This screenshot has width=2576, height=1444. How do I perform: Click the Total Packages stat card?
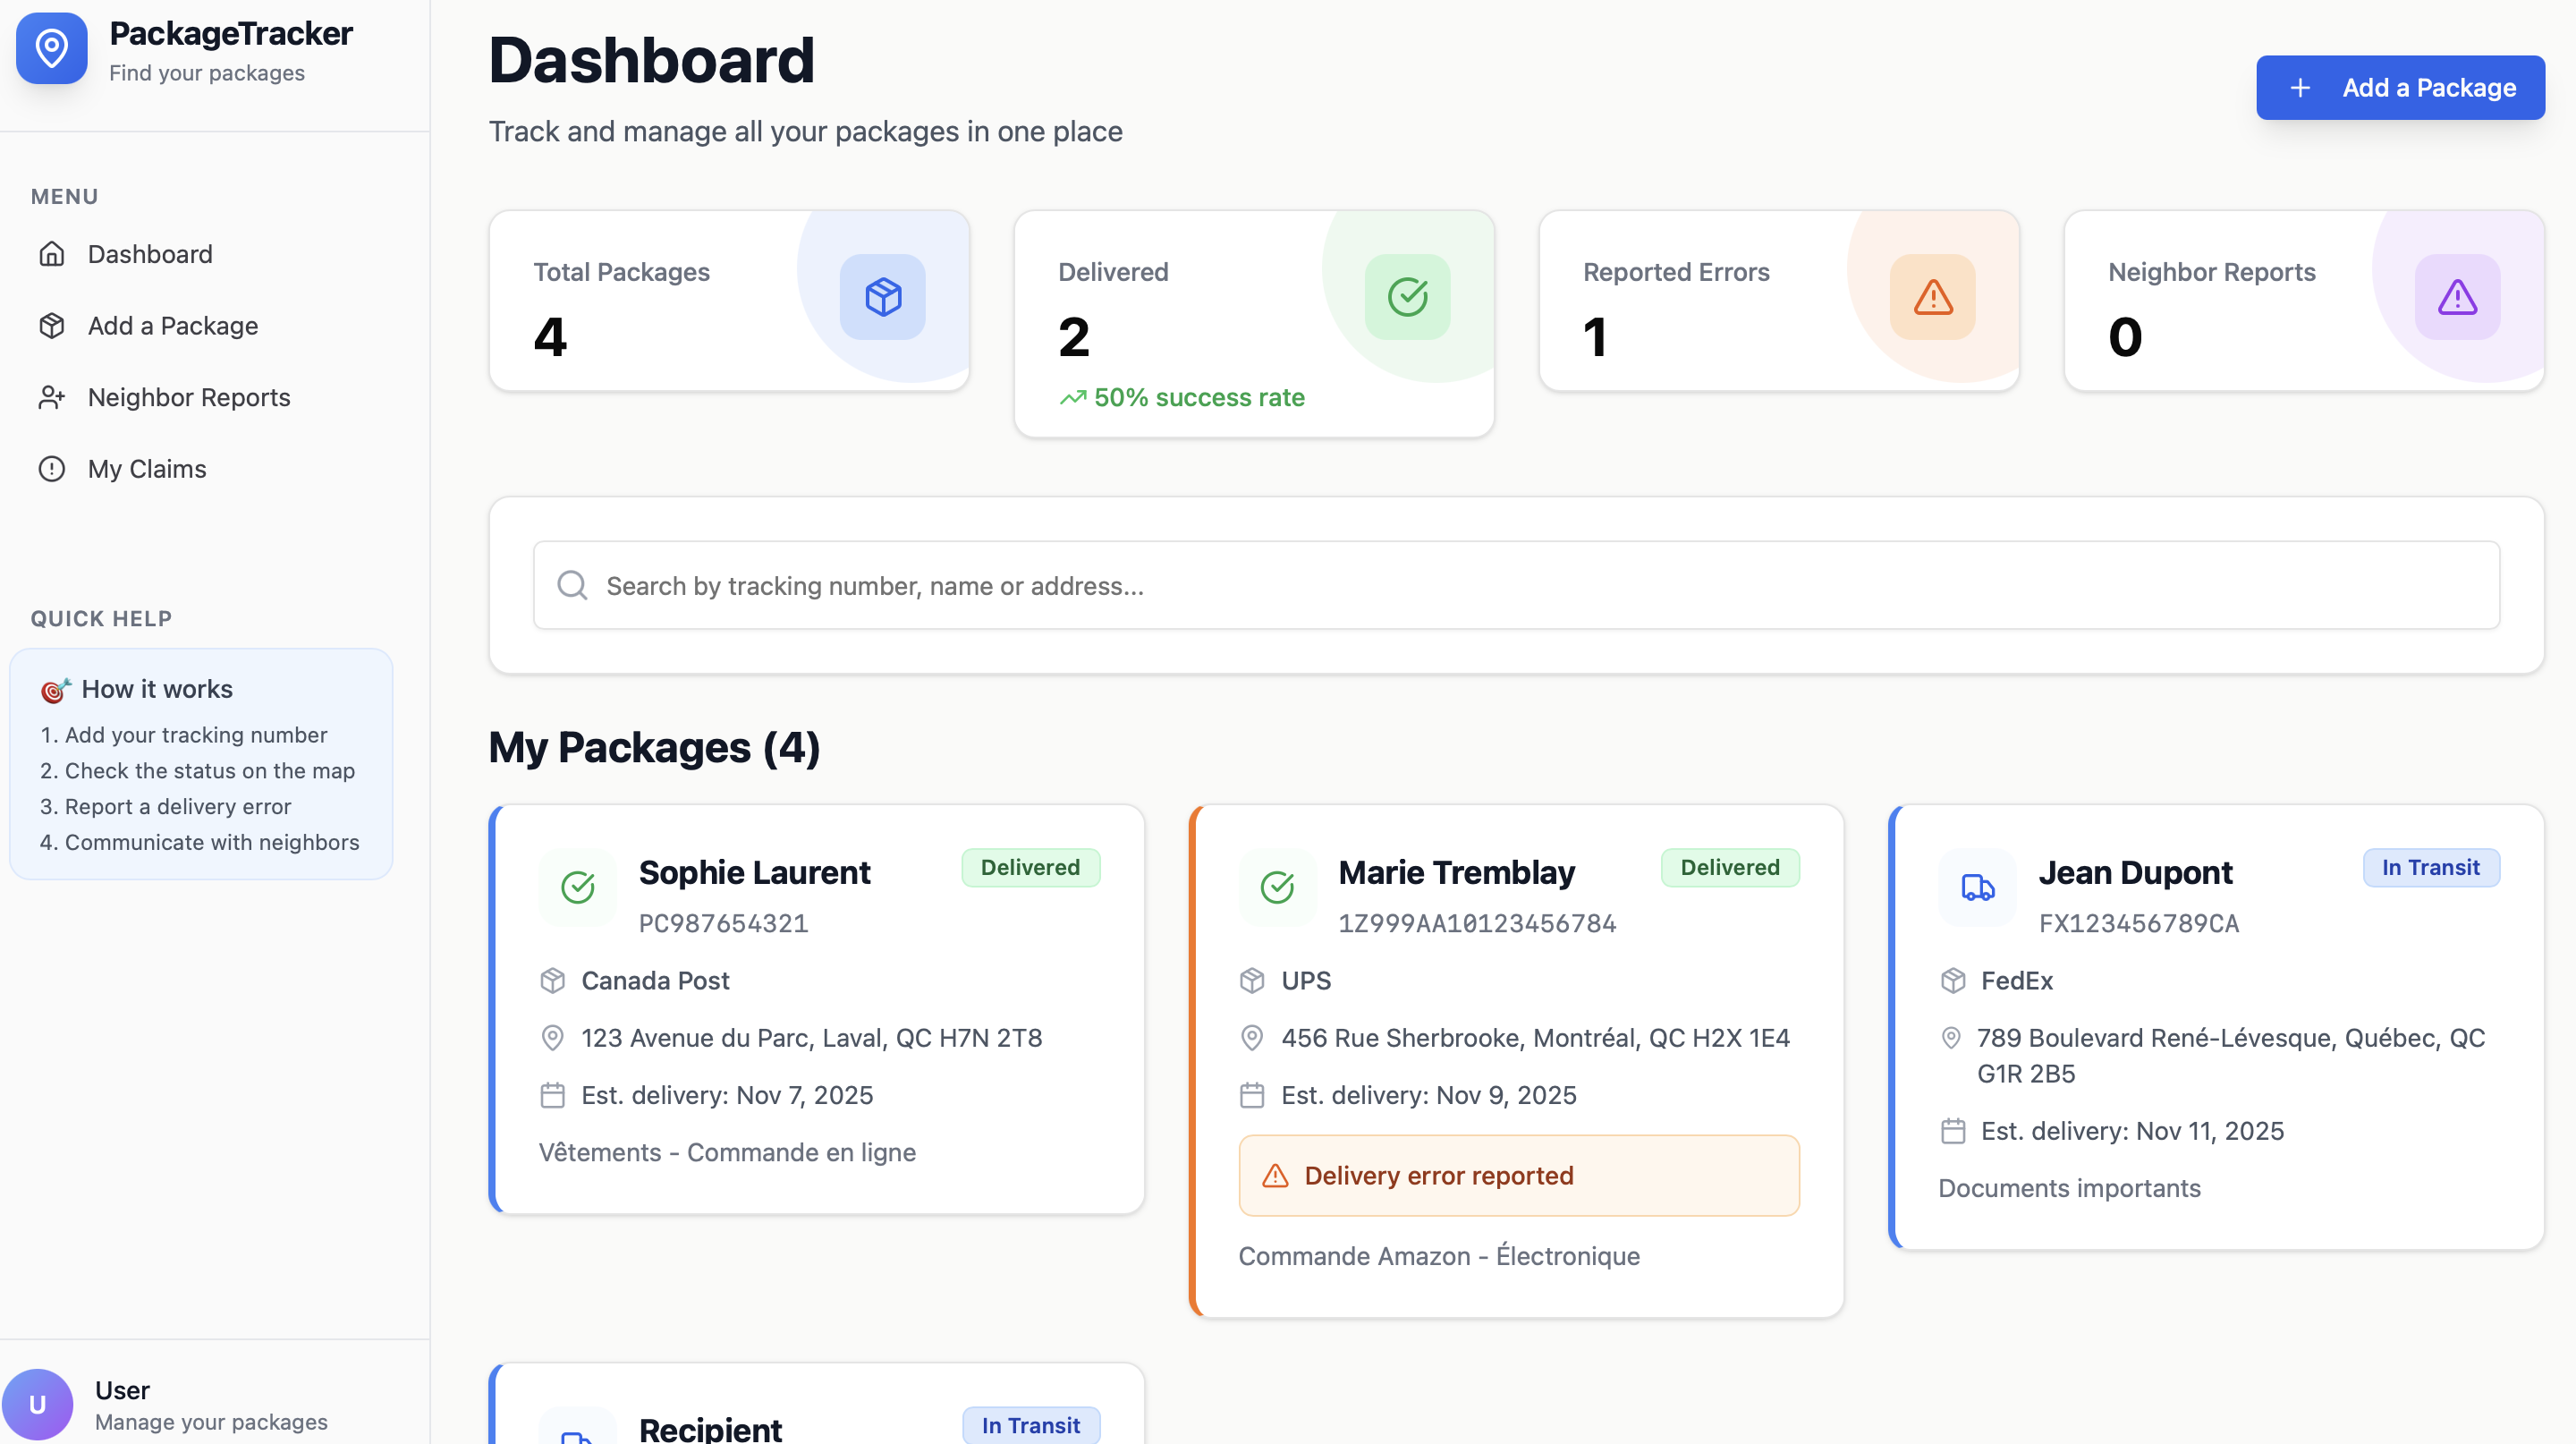coord(729,300)
